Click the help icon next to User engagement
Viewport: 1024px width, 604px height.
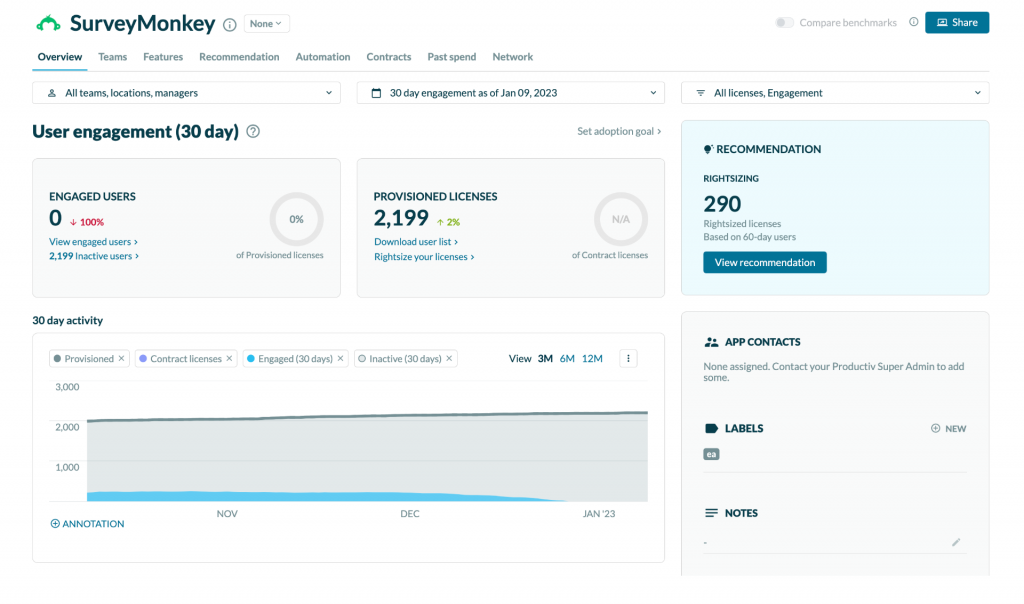[253, 131]
